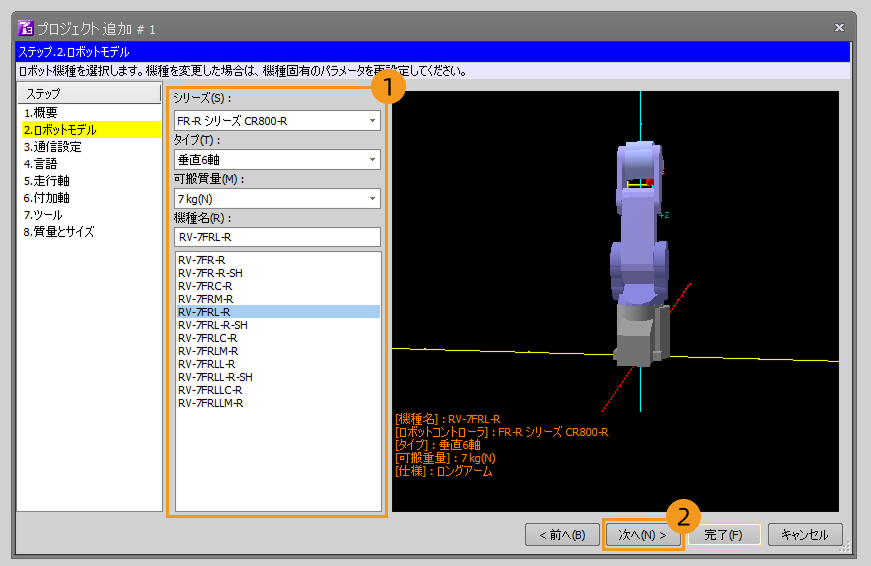Click the 前へ(B) back button
This screenshot has width=871, height=566.
tap(562, 535)
